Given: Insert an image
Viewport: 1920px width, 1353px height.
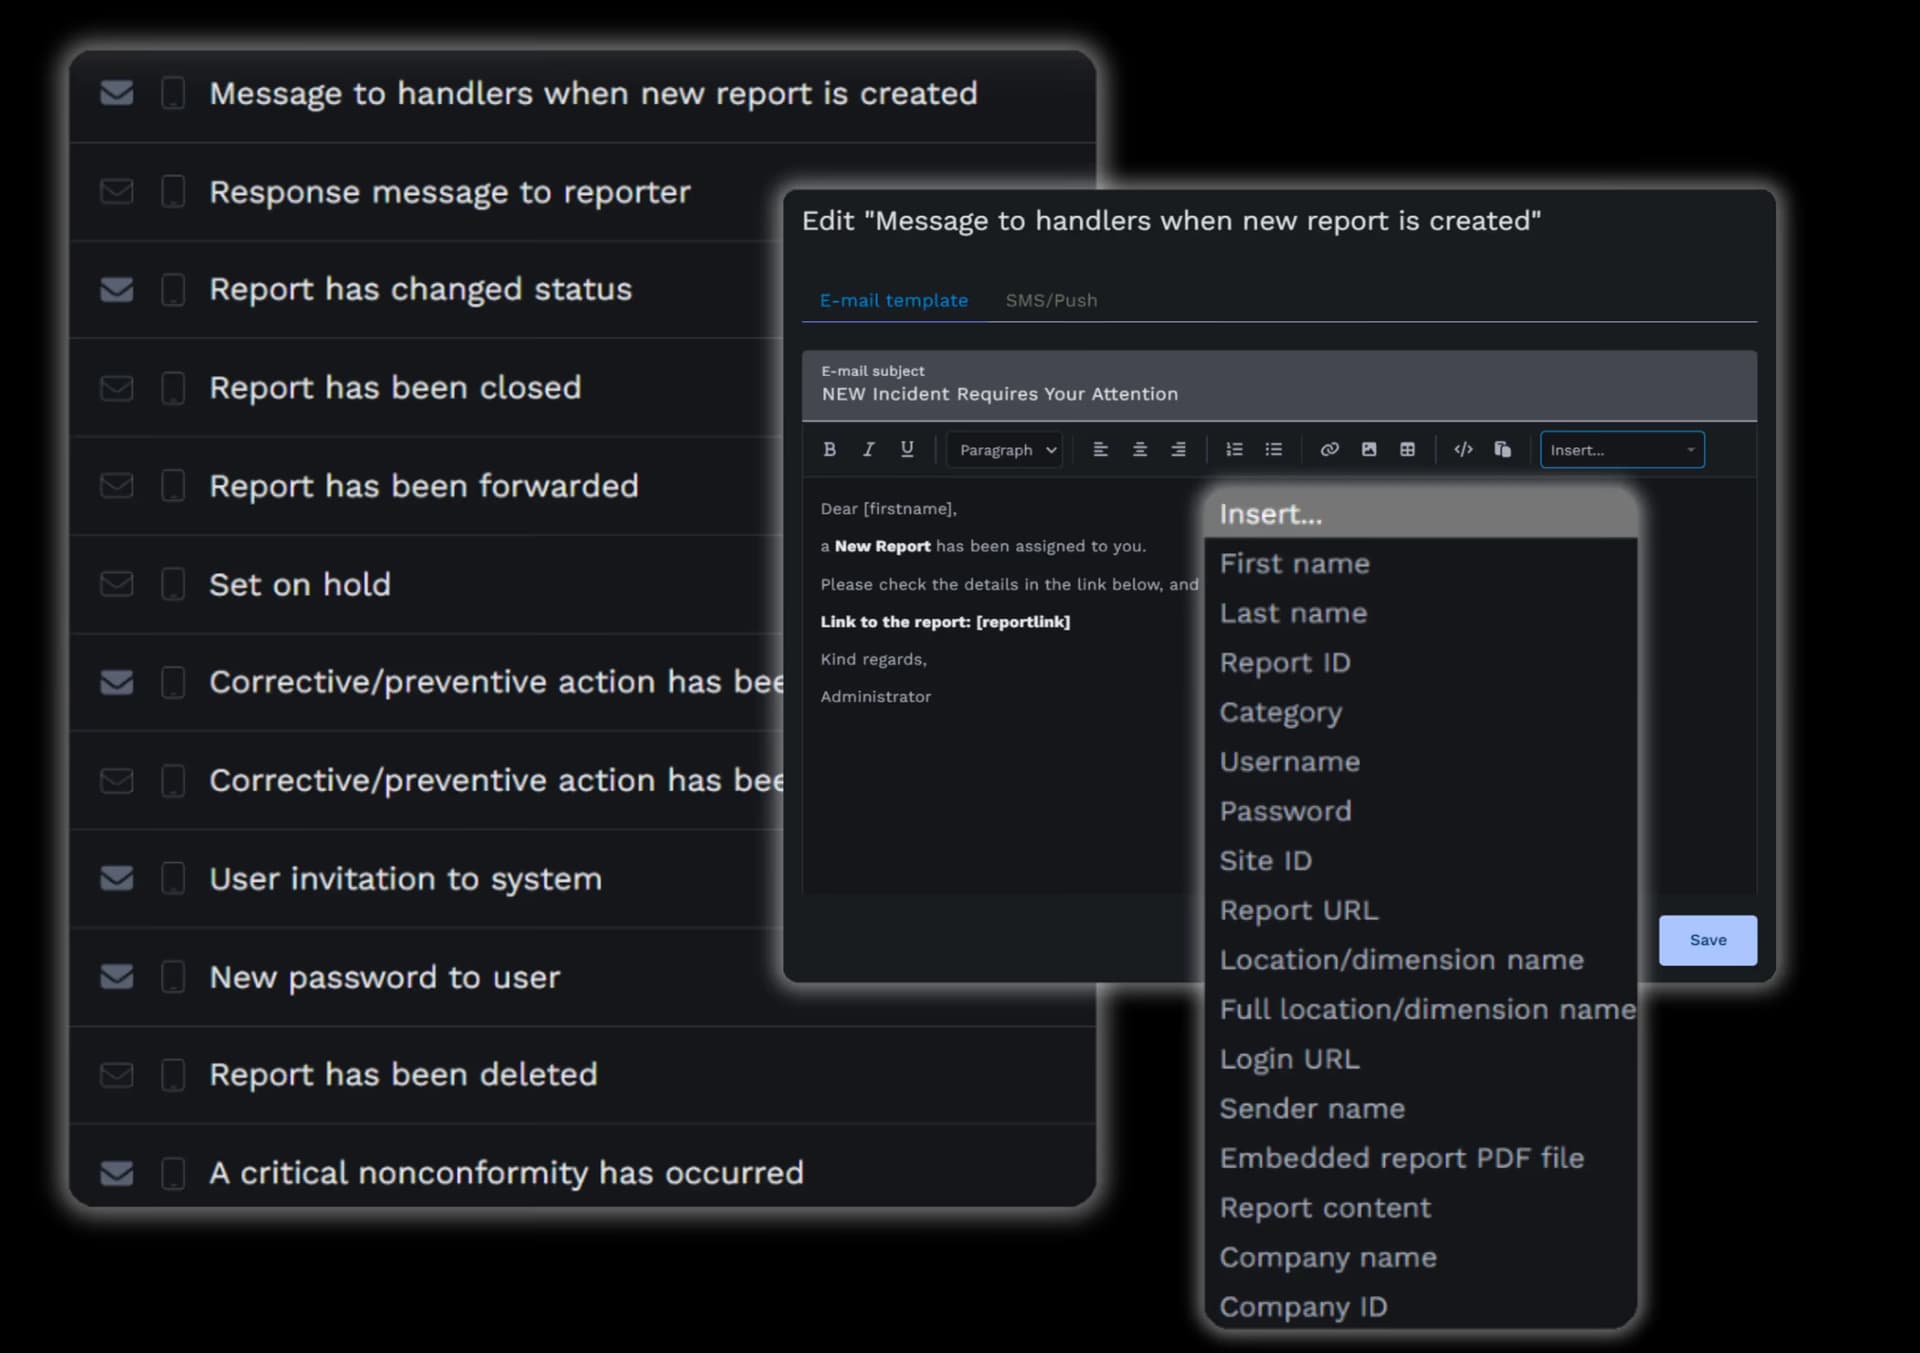Looking at the screenshot, I should [x=1368, y=450].
